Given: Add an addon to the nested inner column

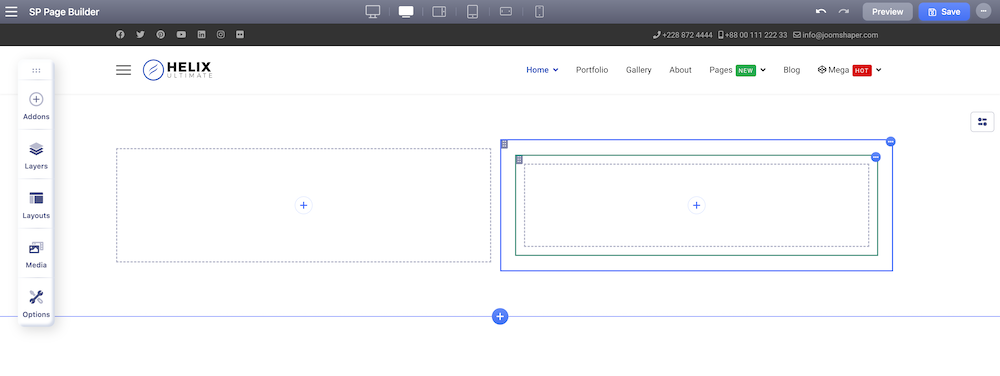Looking at the screenshot, I should (696, 205).
